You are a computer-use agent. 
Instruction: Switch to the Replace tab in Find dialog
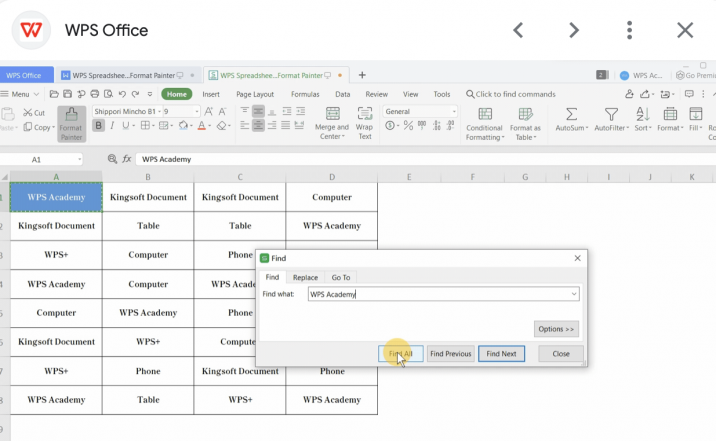(x=305, y=277)
